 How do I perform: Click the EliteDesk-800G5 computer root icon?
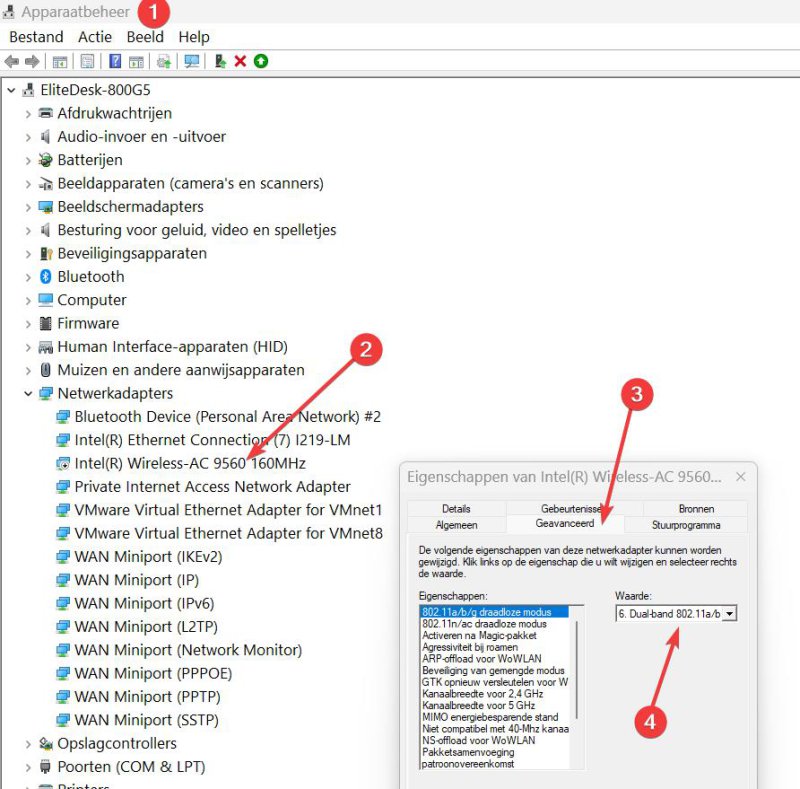(x=29, y=90)
